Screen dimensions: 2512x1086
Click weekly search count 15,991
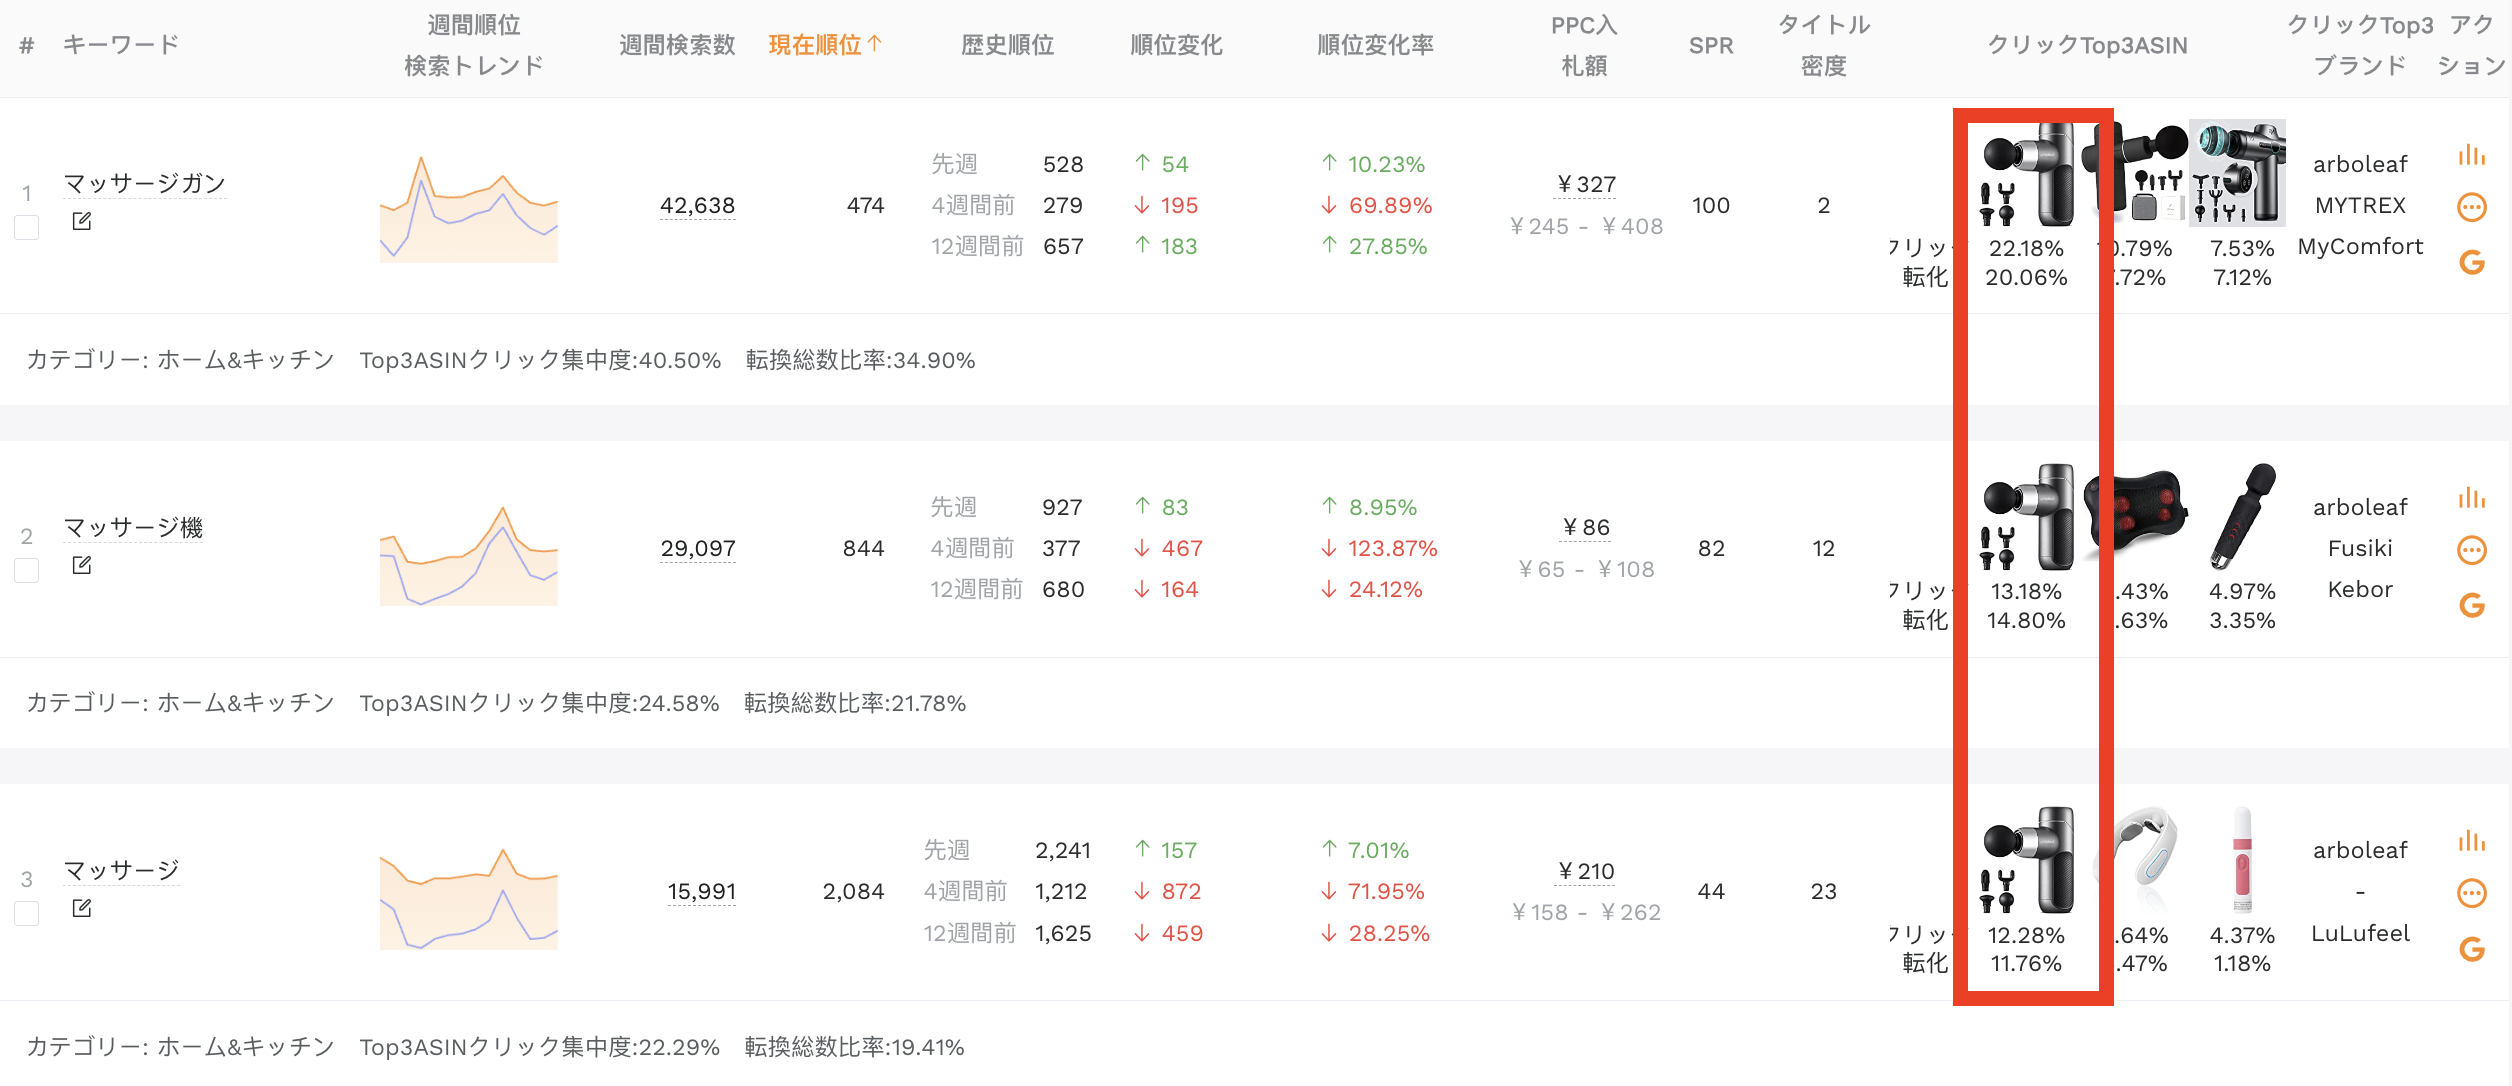702,892
